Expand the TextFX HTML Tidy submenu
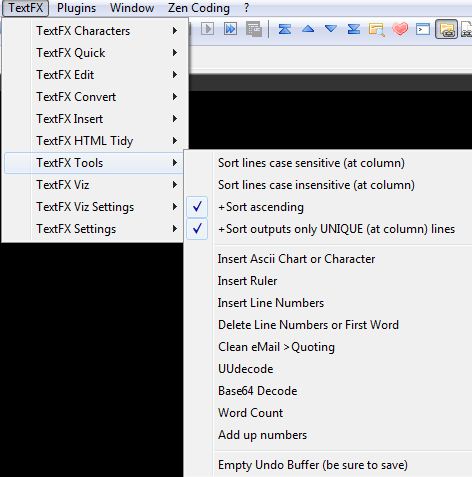This screenshot has height=477, width=472. [94, 141]
